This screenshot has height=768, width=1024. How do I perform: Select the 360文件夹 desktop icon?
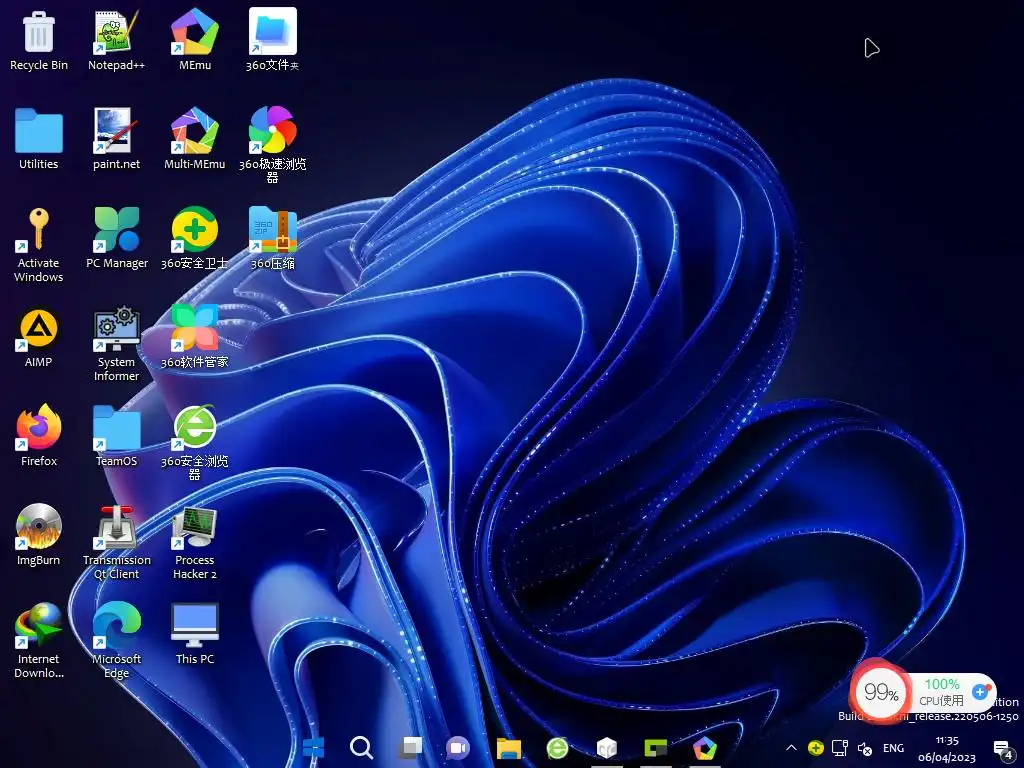click(272, 40)
